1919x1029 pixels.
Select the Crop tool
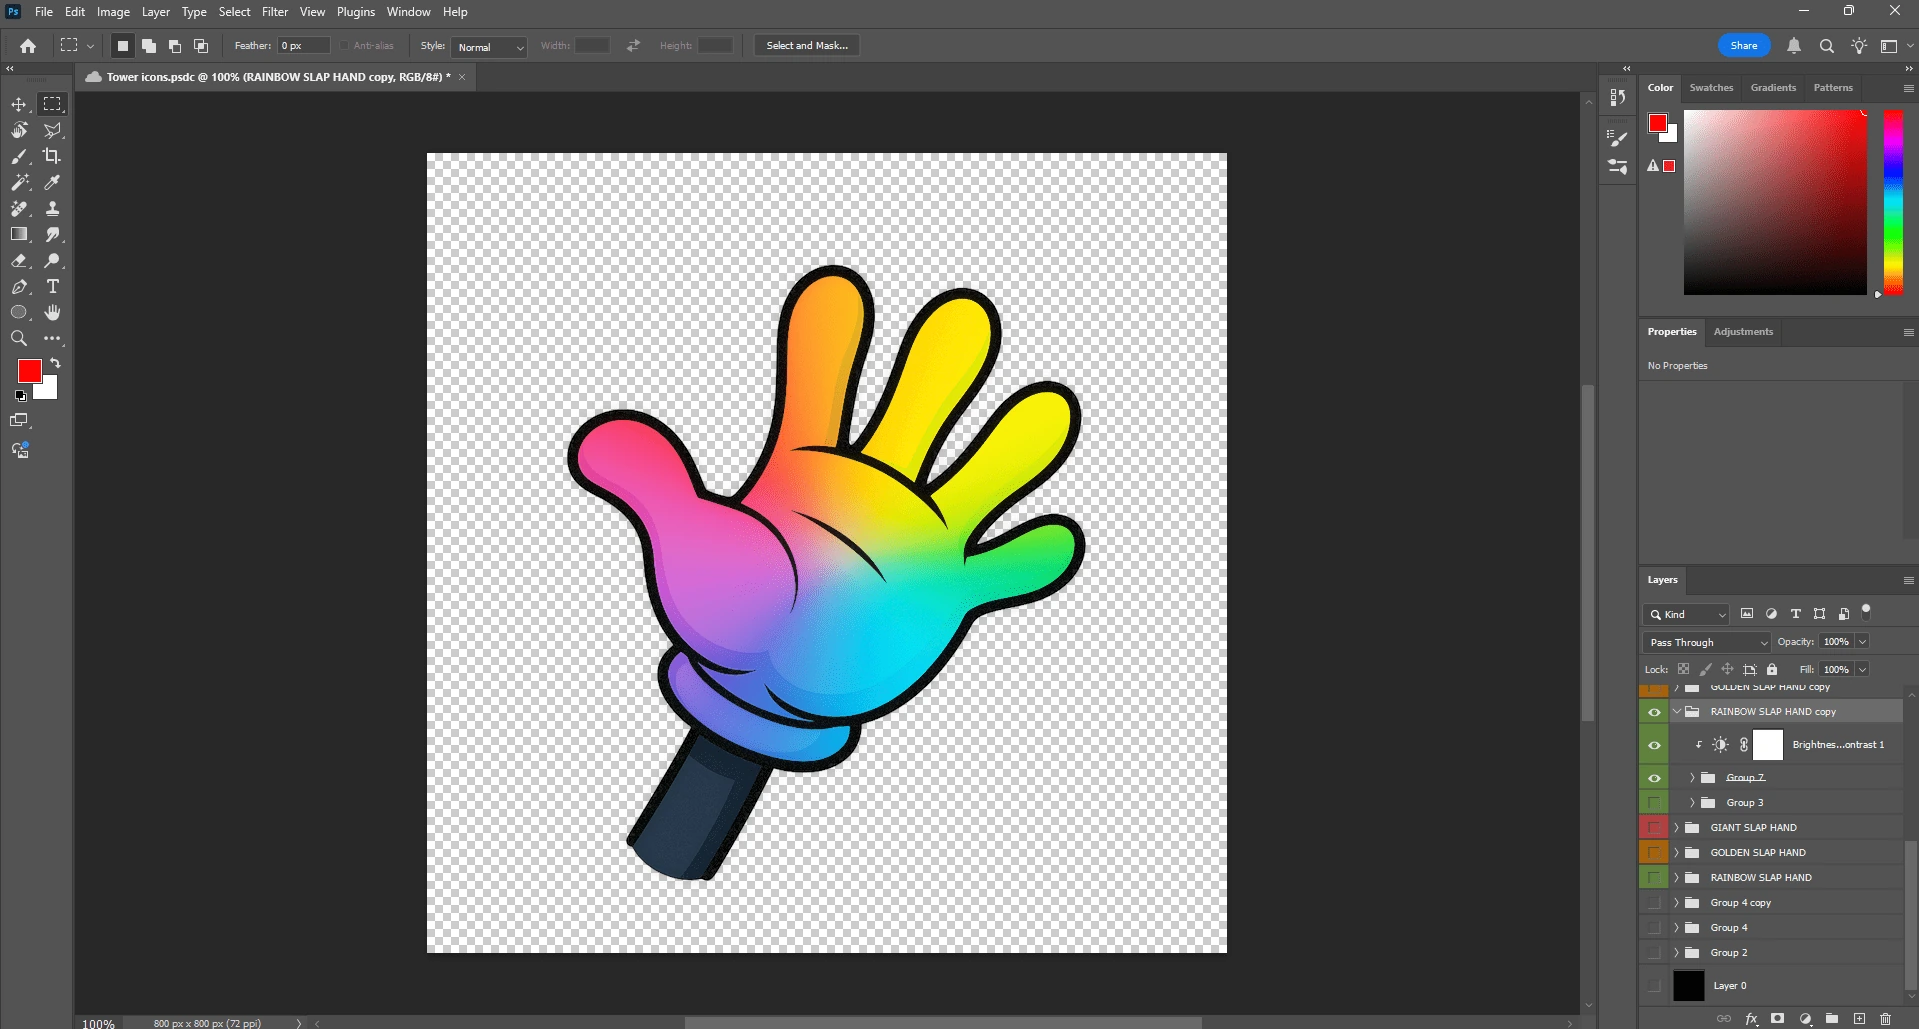tap(52, 156)
